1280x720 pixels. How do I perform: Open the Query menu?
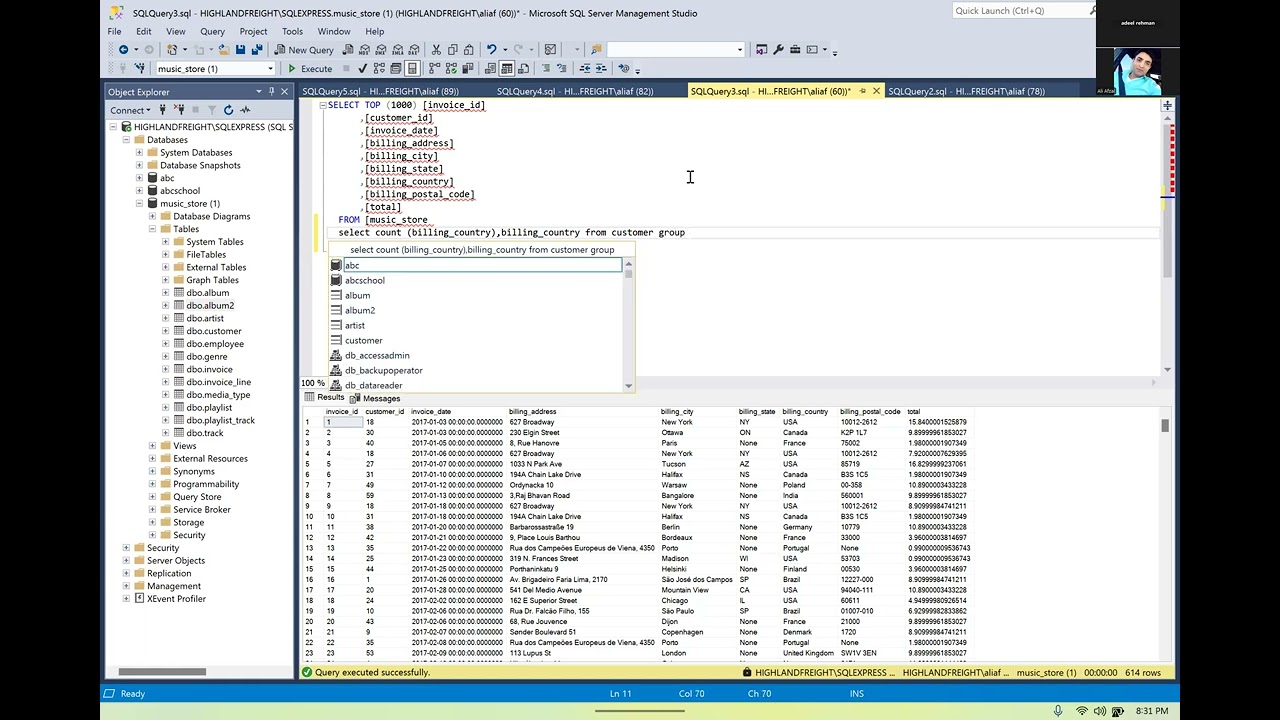[212, 31]
